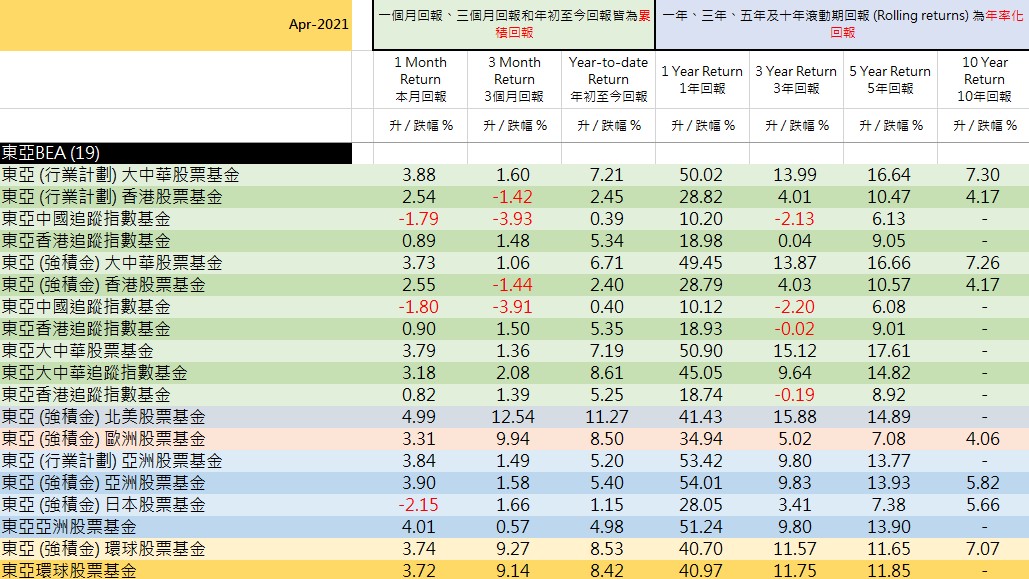Select fund name 東亞 (行業計劃) 大中華股票基金
1029x579 pixels.
(121, 175)
